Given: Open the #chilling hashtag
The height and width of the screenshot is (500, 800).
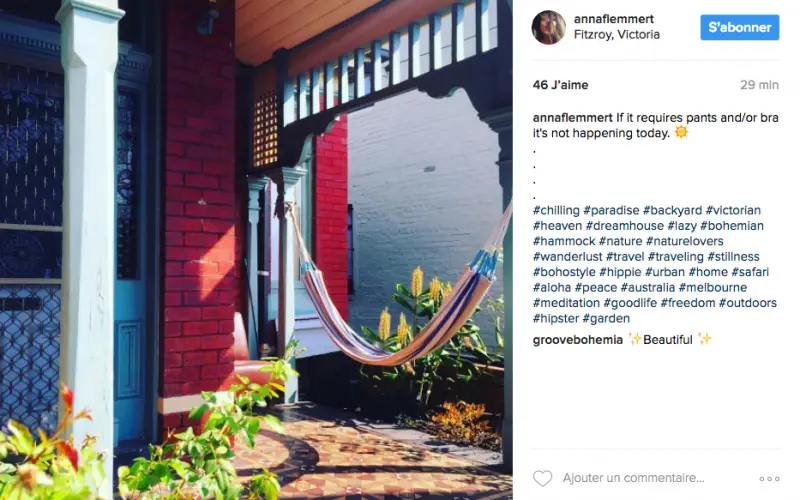Looking at the screenshot, I should [556, 210].
